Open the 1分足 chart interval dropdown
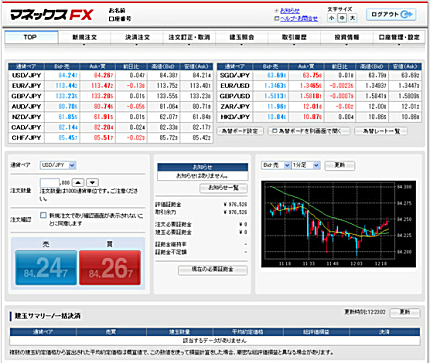 pos(306,165)
